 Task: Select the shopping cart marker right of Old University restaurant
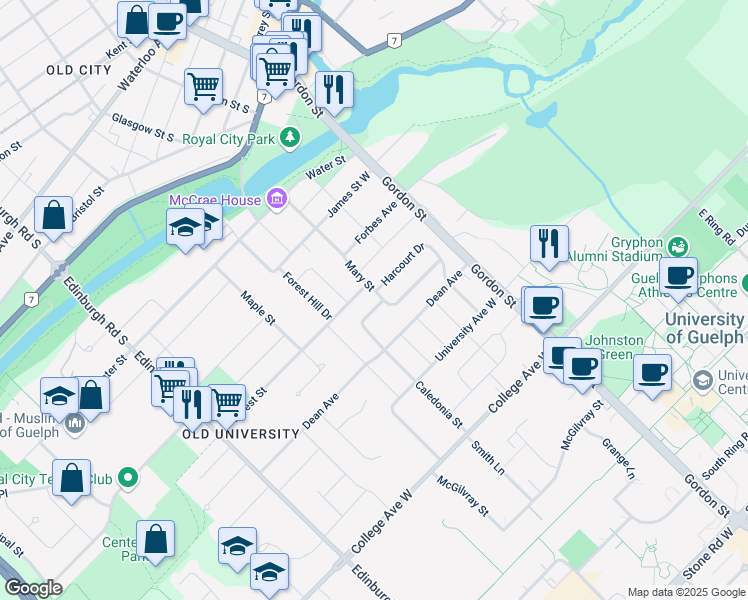click(228, 403)
